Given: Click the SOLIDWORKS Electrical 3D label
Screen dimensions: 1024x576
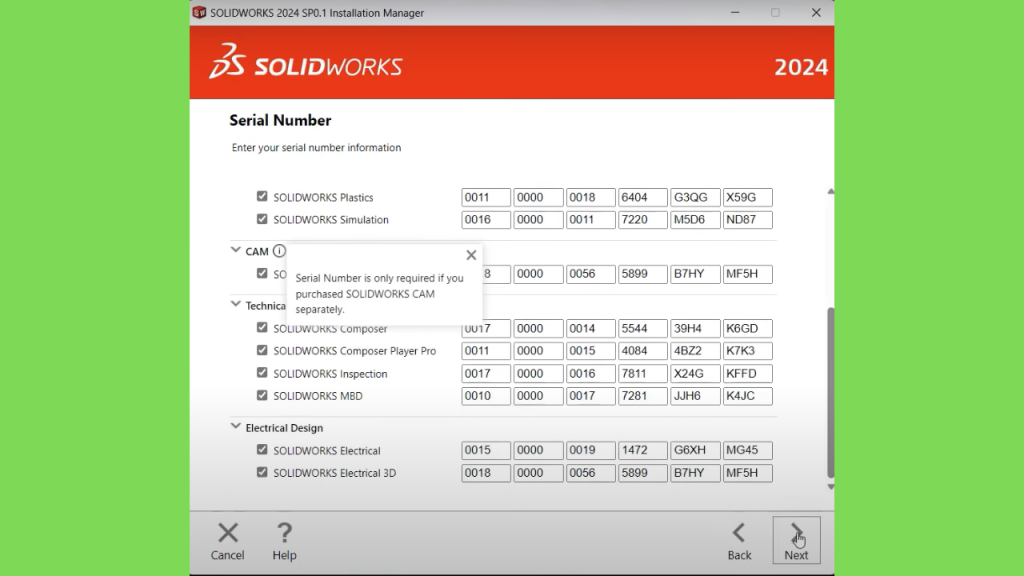Looking at the screenshot, I should pyautogui.click(x=334, y=473).
